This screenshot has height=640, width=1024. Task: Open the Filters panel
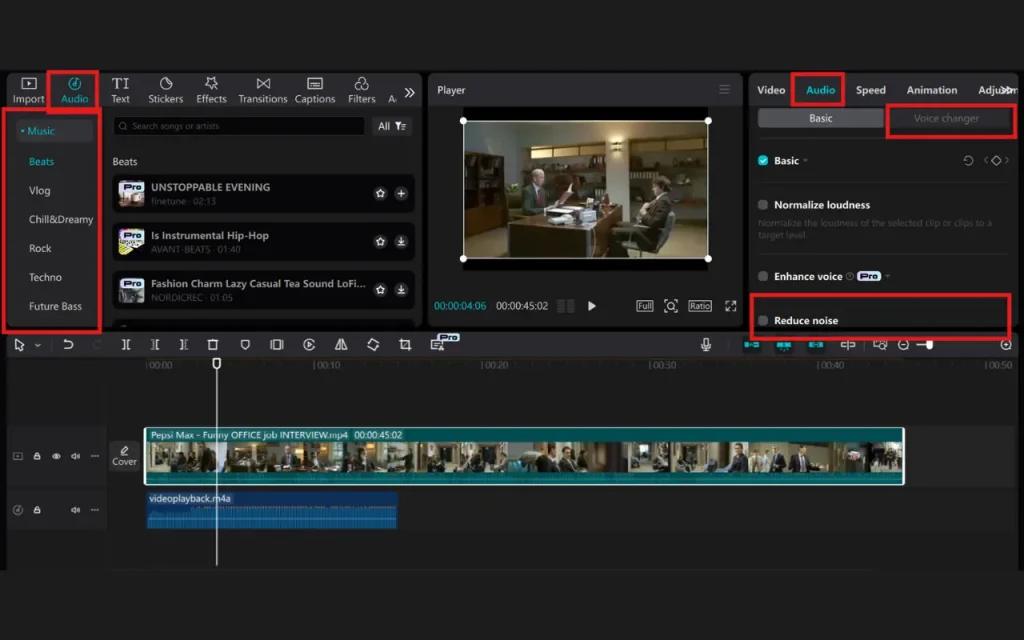pos(360,89)
